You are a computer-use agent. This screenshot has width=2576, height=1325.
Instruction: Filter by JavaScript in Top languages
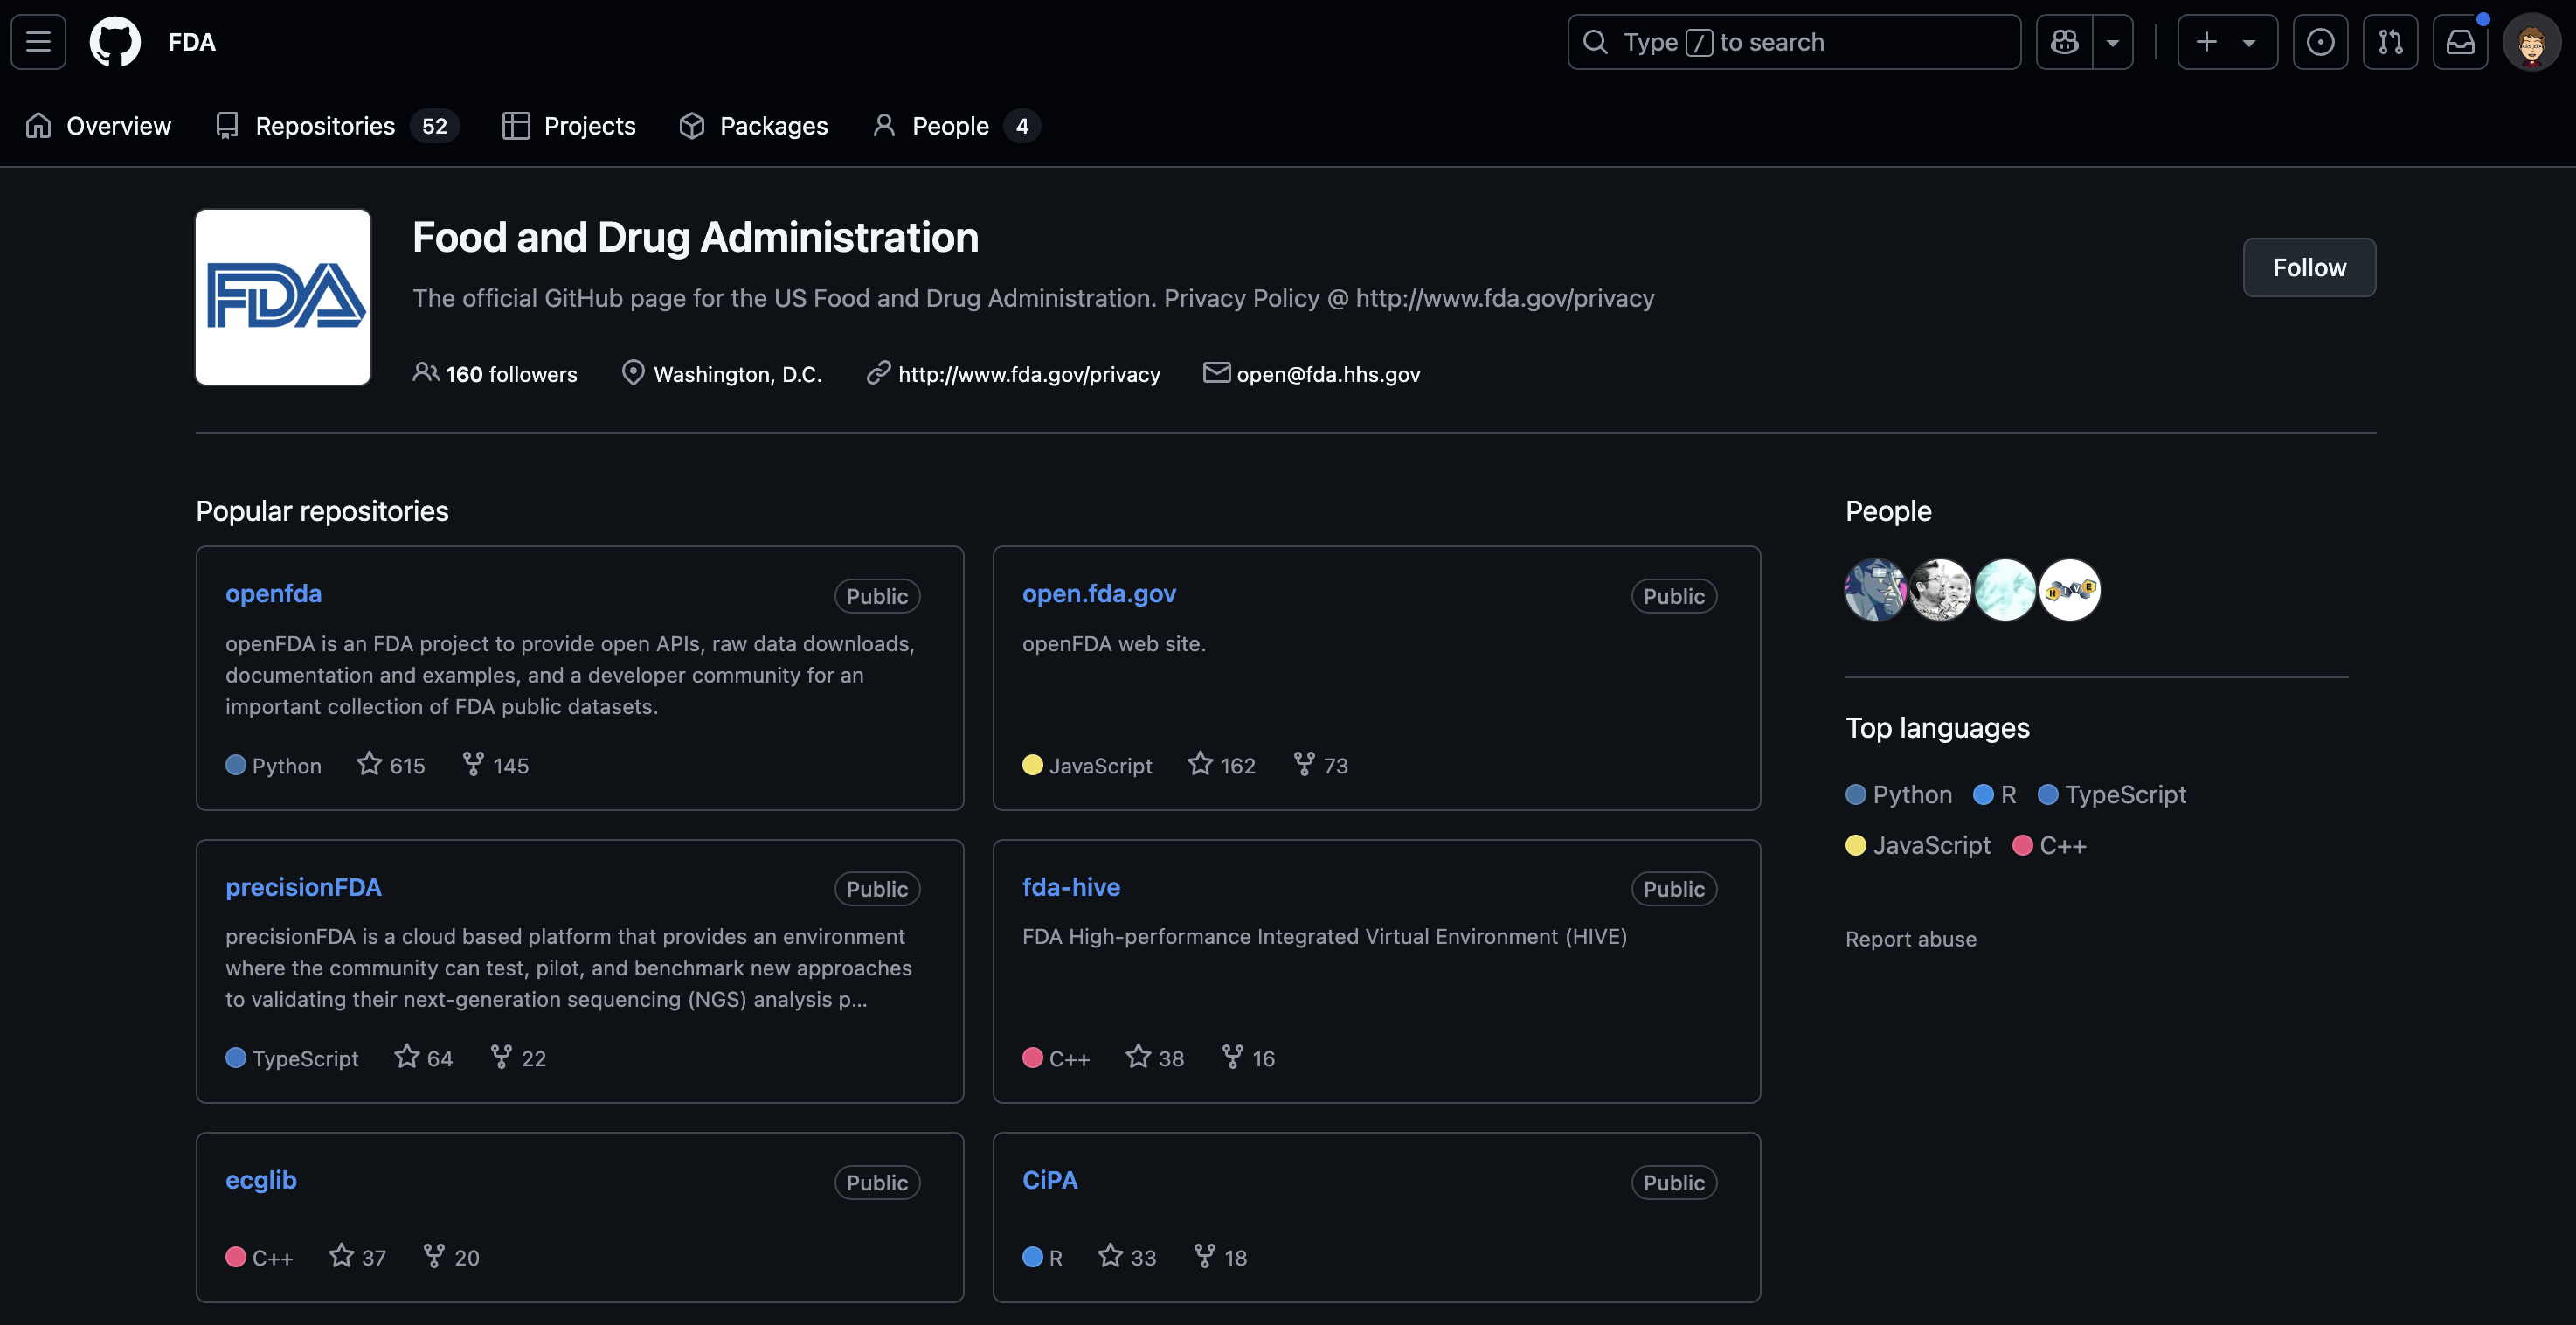pyautogui.click(x=1918, y=846)
